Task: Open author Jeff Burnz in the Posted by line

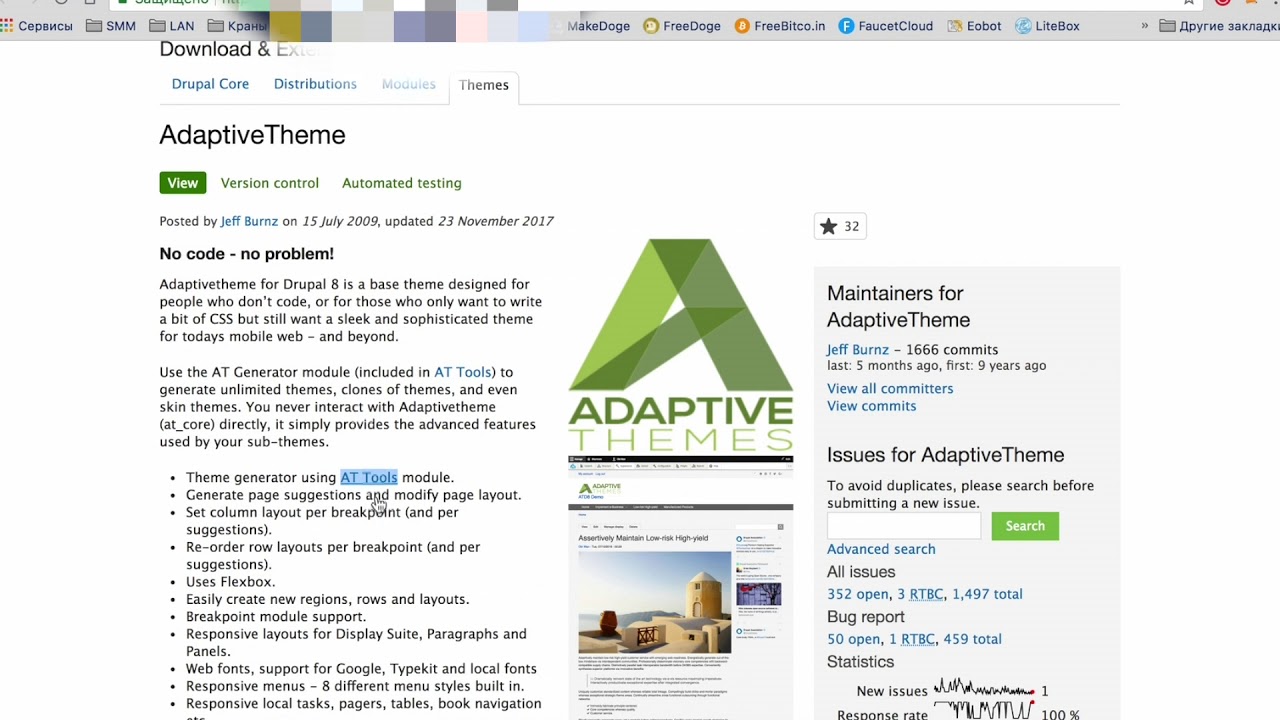Action: coord(249,221)
